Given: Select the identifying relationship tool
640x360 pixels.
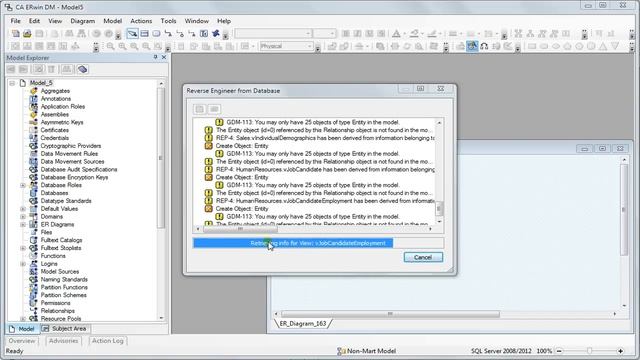Looking at the screenshot, I should [x=168, y=33].
